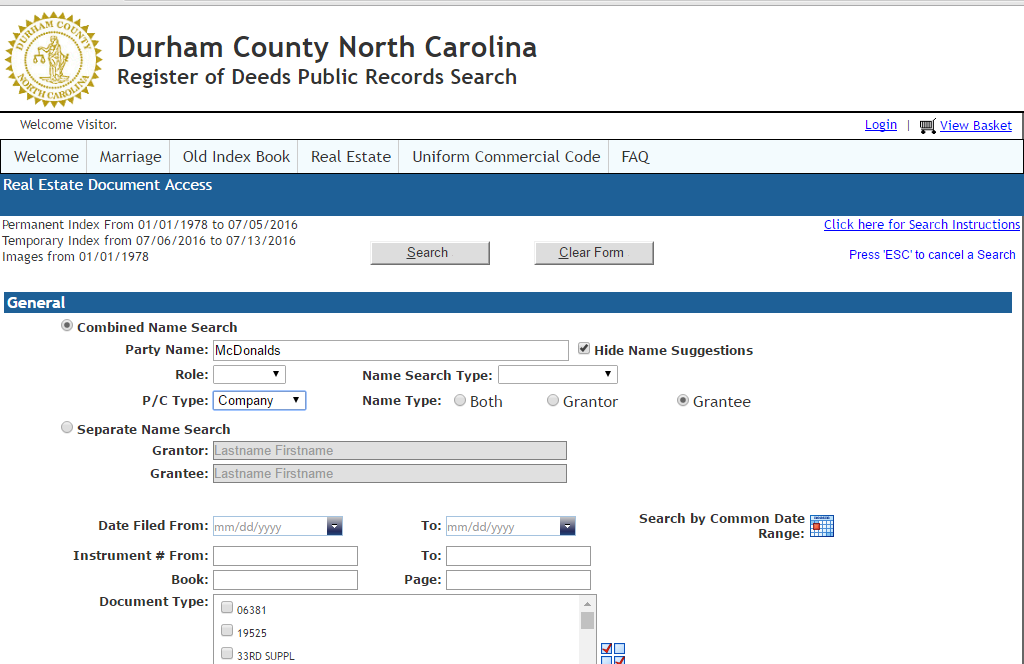Open the P/C Type dropdown showing Company

(x=258, y=400)
